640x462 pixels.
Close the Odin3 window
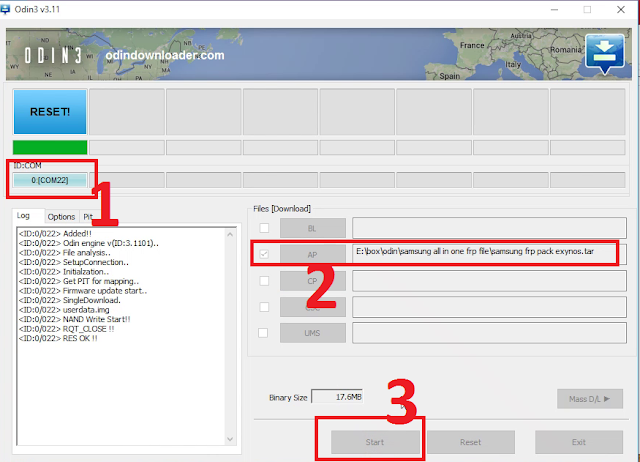point(621,9)
